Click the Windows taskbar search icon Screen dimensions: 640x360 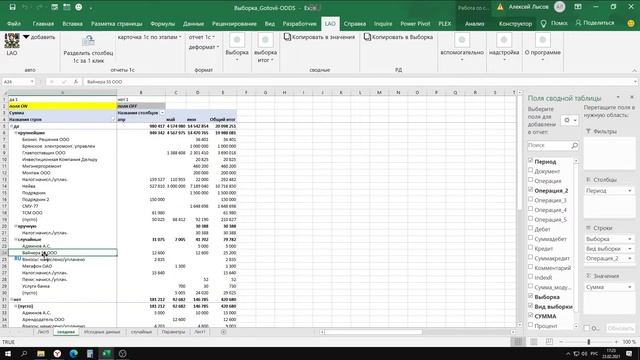[x=24, y=353]
